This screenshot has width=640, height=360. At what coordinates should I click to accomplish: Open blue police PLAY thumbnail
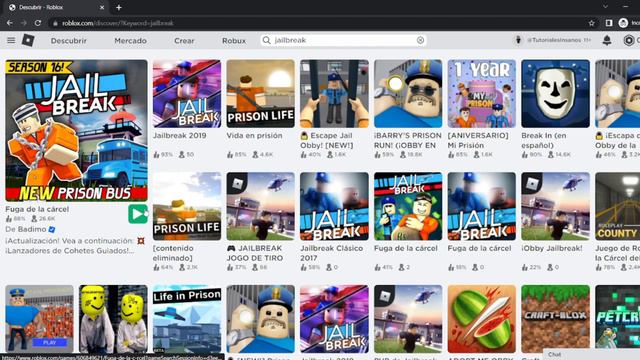click(x=39, y=319)
